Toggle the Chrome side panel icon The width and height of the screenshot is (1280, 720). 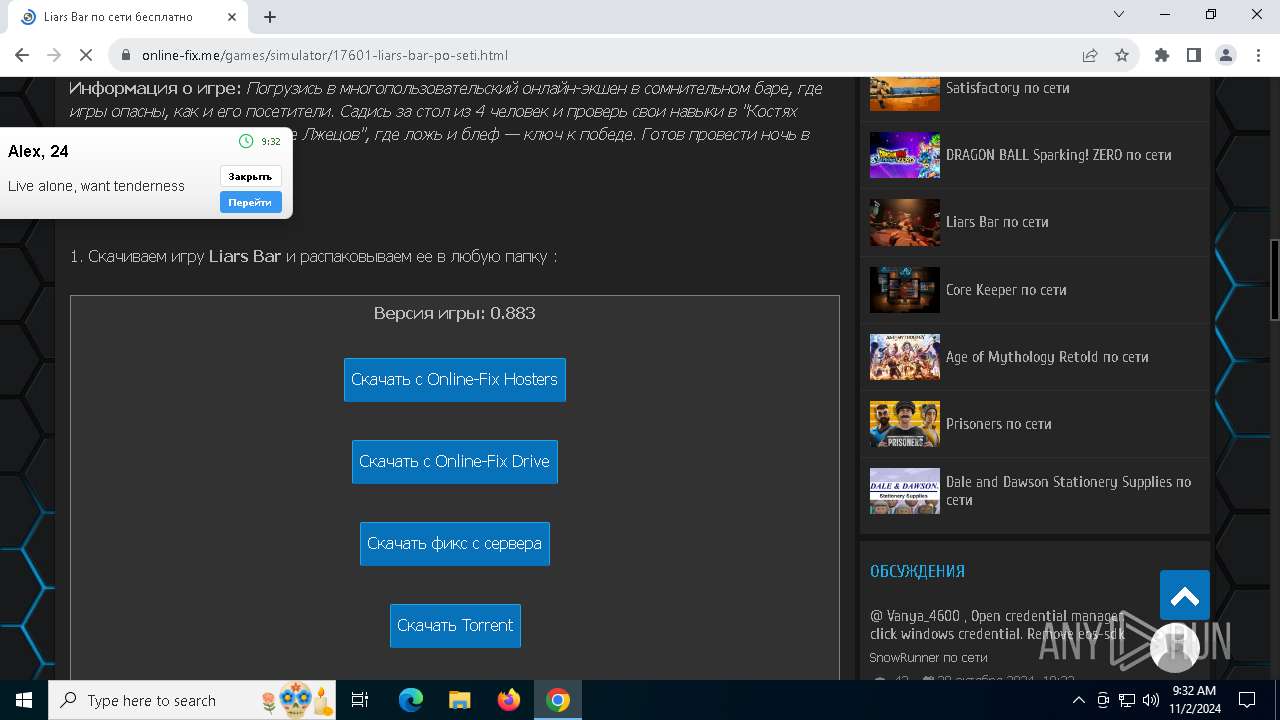tap(1194, 56)
